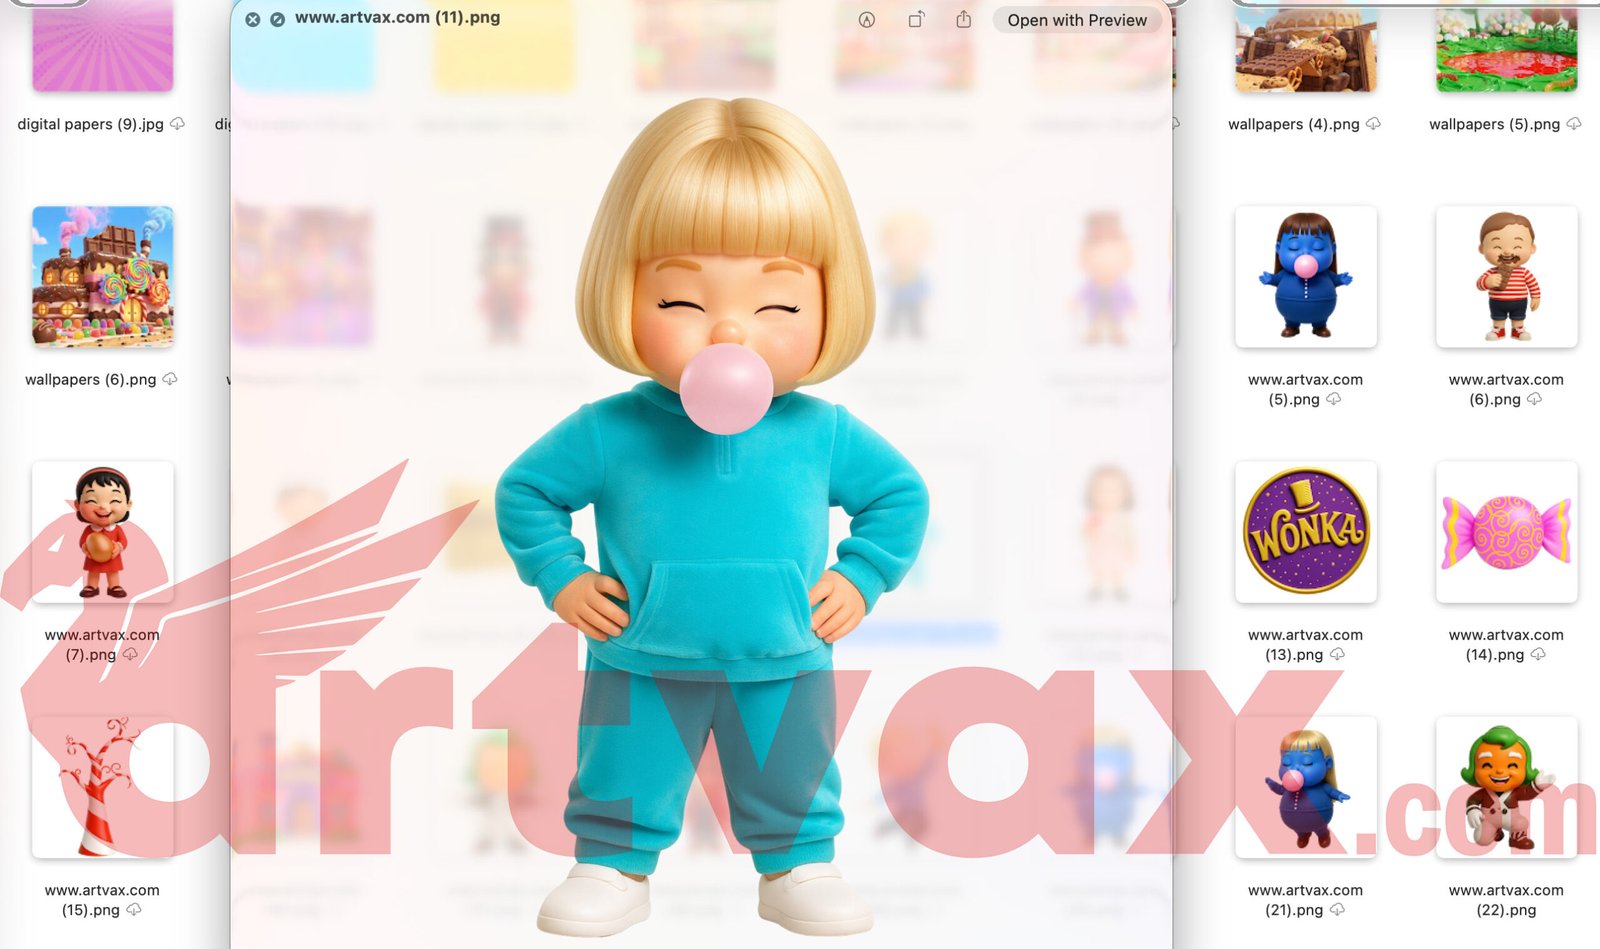
Task: Select the boy eating chocolate thumbnail
Action: [x=1506, y=276]
